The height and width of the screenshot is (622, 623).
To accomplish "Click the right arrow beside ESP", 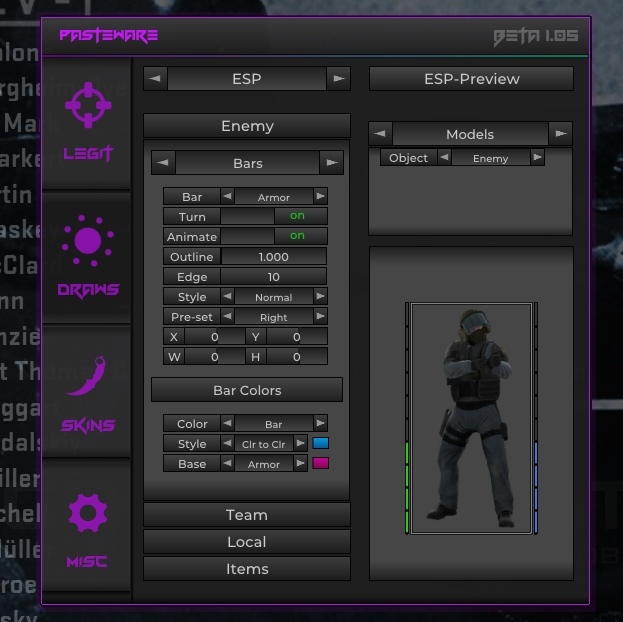I will click(x=339, y=78).
